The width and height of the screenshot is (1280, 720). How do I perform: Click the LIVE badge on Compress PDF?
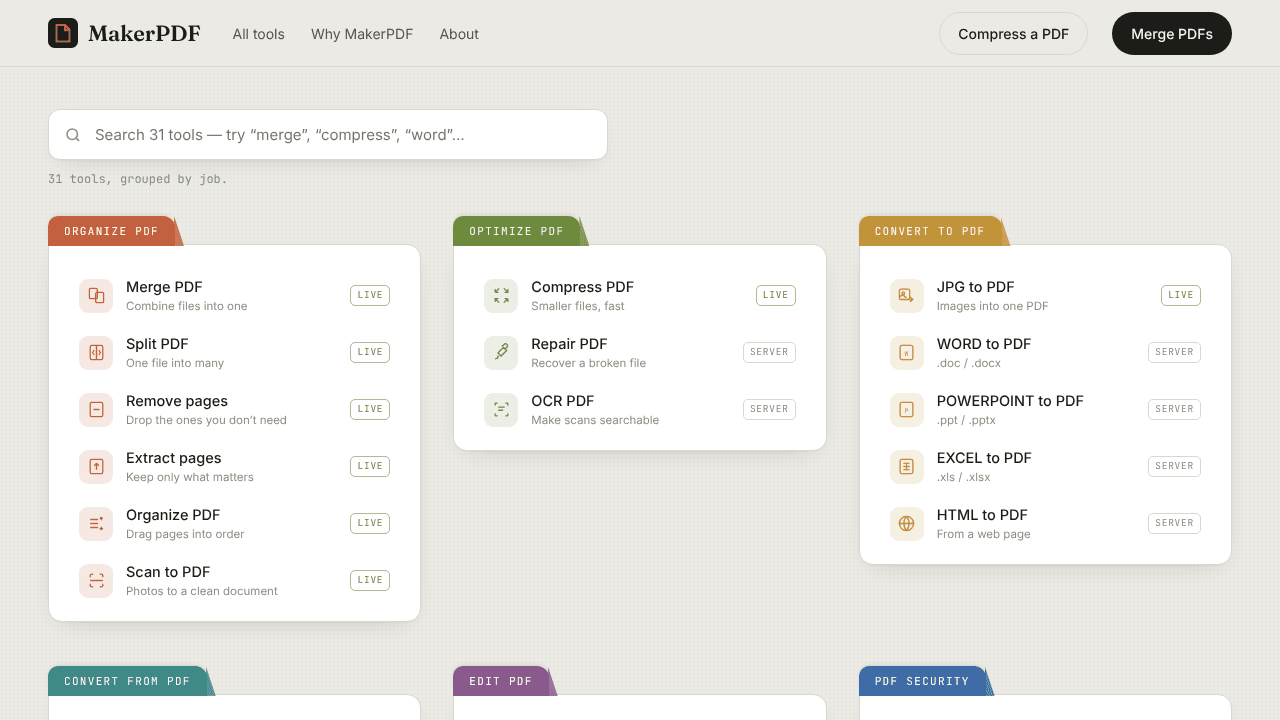776,295
